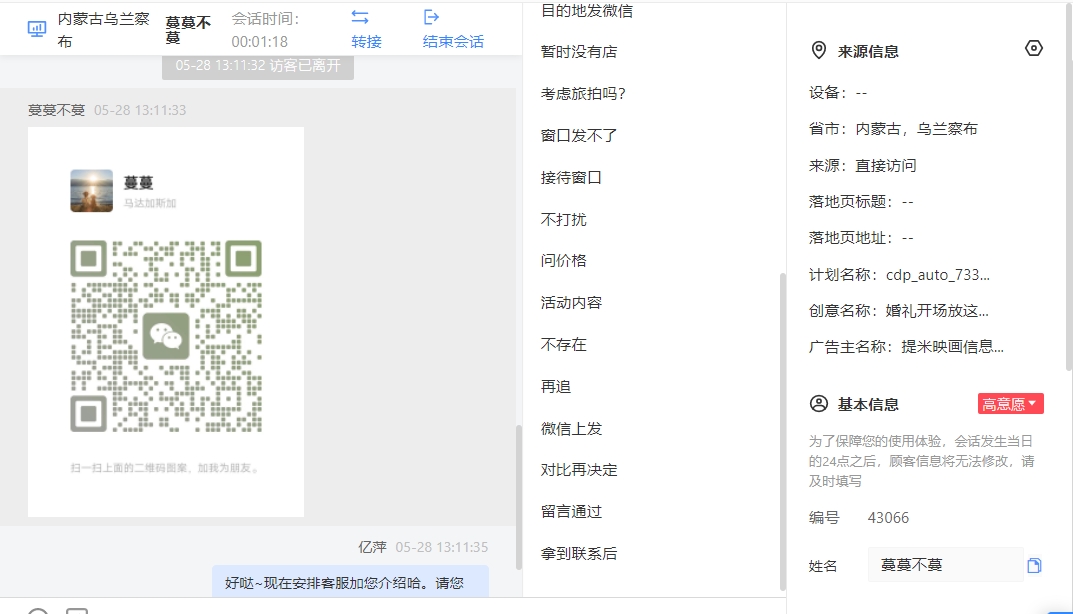This screenshot has width=1073, height=614.
Task: Click the 创意名称 婚礼开场放这 value
Action: coord(937,311)
